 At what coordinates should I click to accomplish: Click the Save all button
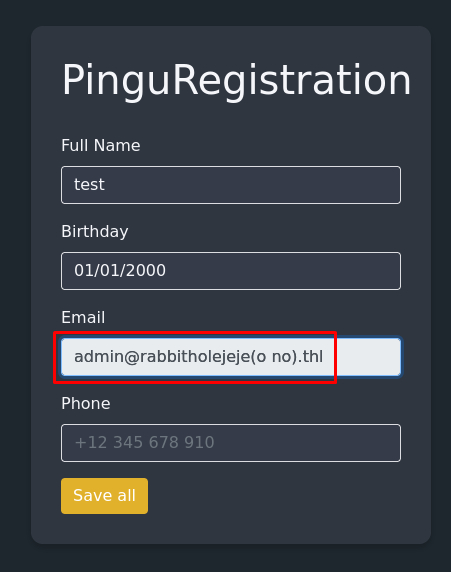(x=104, y=496)
